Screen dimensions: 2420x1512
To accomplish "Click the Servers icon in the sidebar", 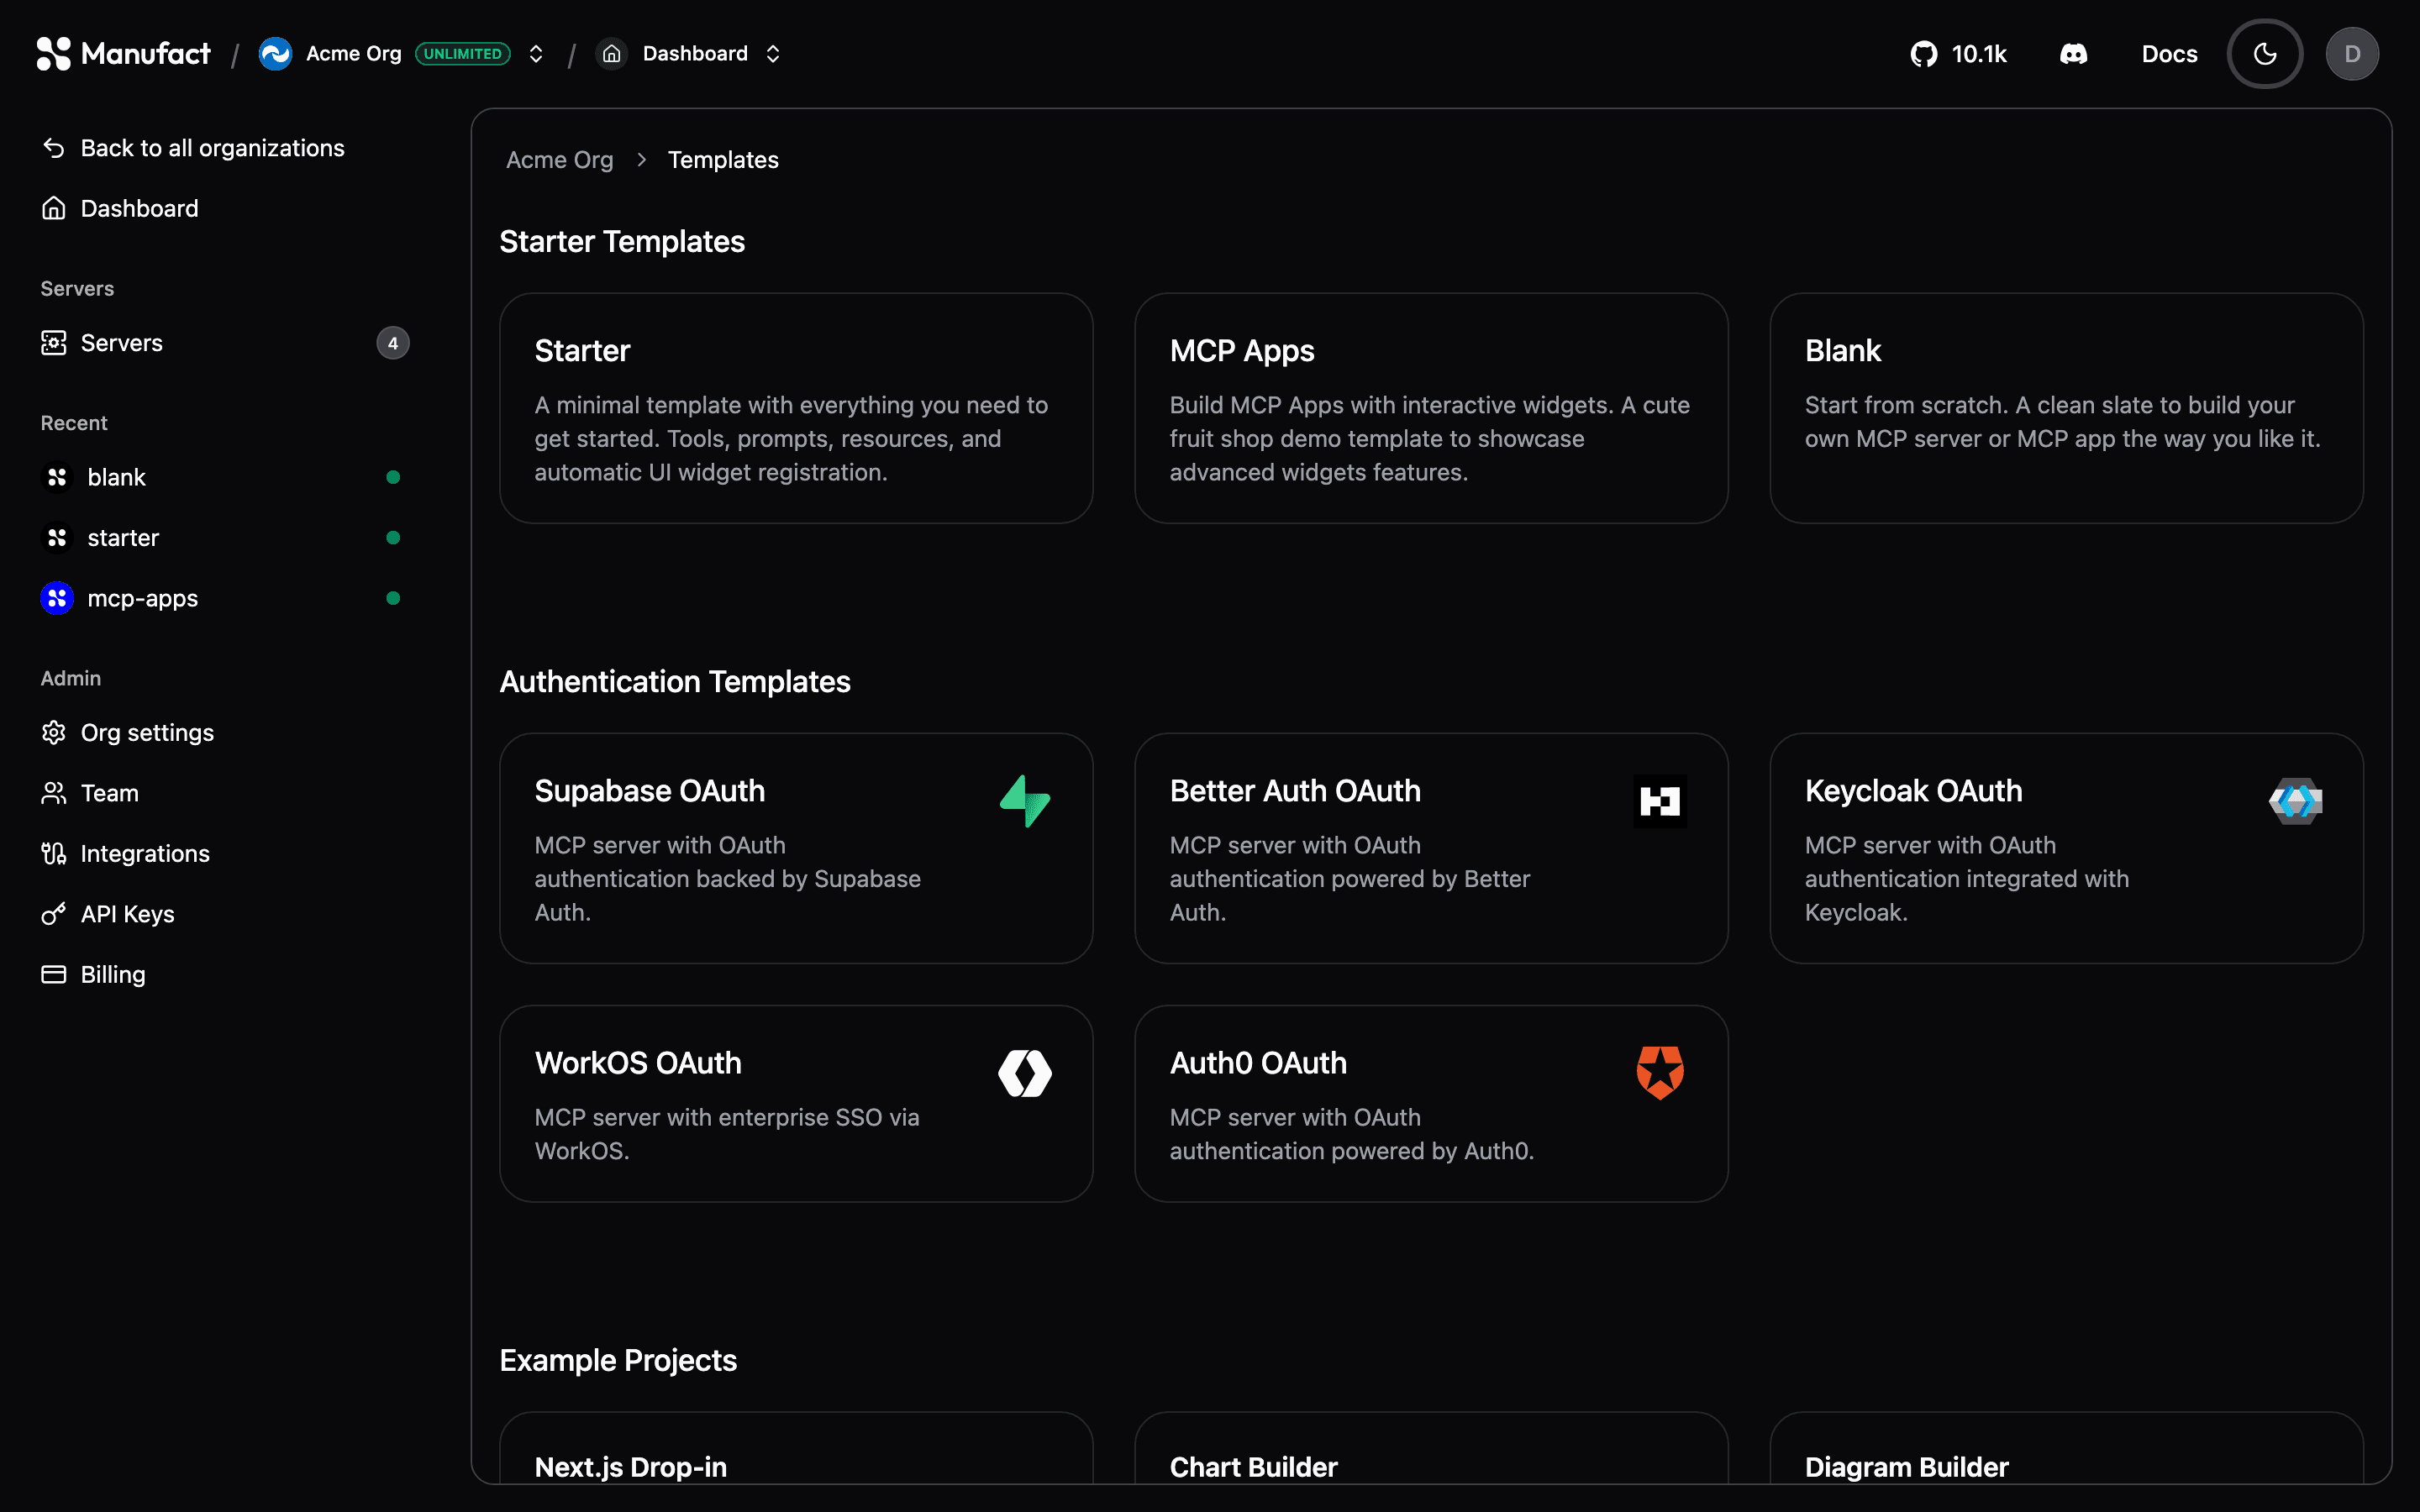I will [x=54, y=343].
